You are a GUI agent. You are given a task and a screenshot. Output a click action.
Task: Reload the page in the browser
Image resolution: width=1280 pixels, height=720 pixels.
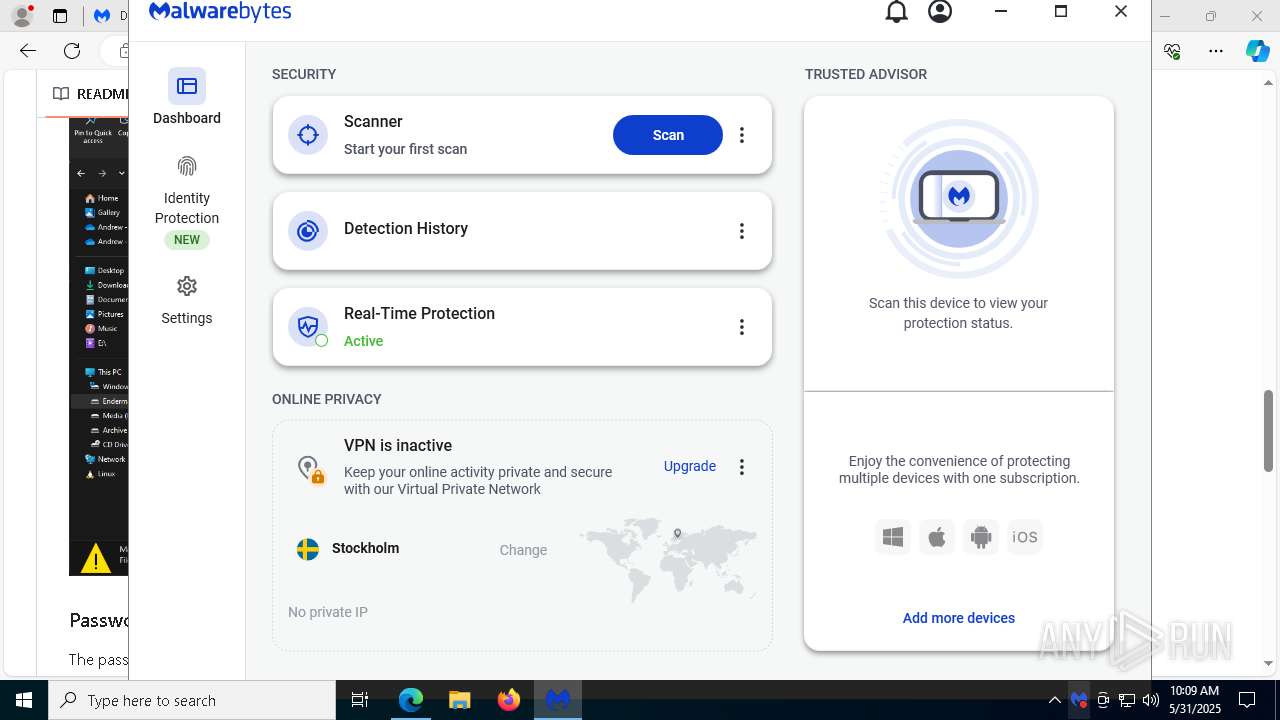[72, 51]
